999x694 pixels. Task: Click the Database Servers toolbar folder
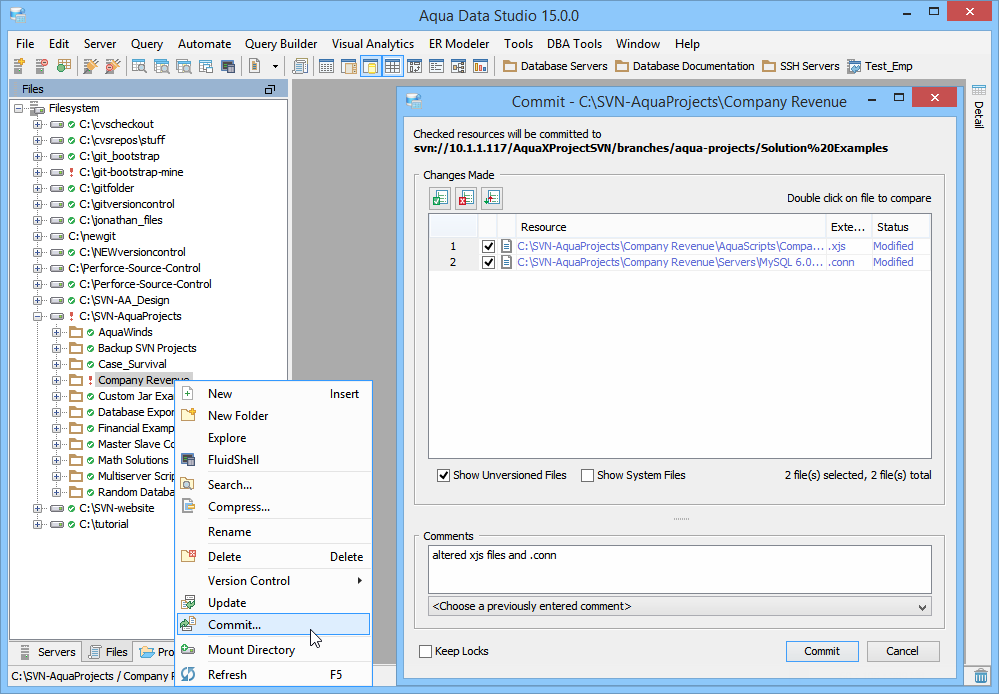(x=555, y=66)
